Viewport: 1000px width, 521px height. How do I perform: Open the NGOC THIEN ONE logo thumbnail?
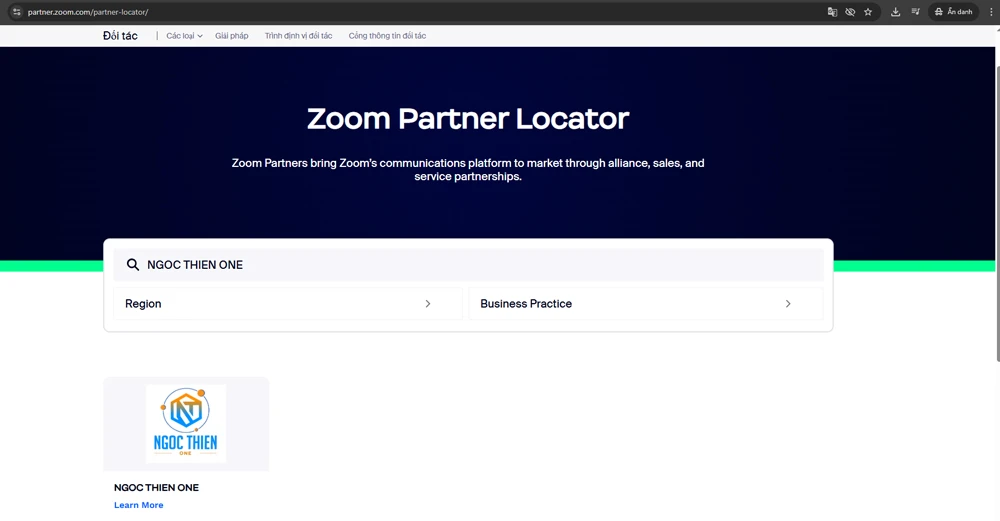click(x=186, y=423)
